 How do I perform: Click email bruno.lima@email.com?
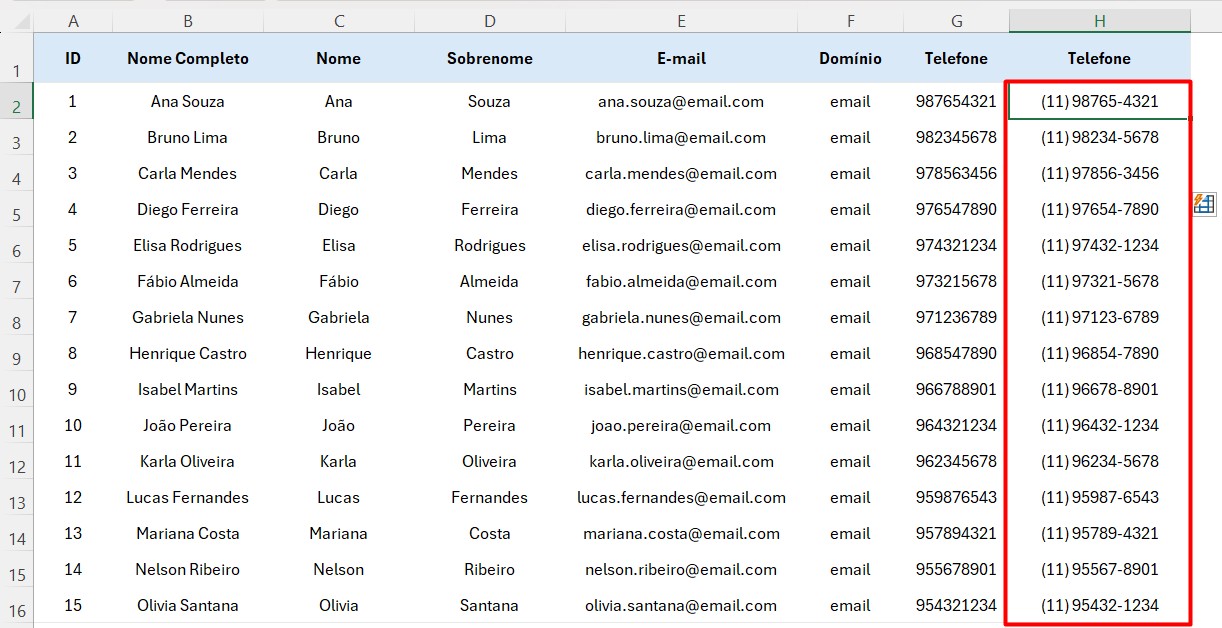click(681, 137)
